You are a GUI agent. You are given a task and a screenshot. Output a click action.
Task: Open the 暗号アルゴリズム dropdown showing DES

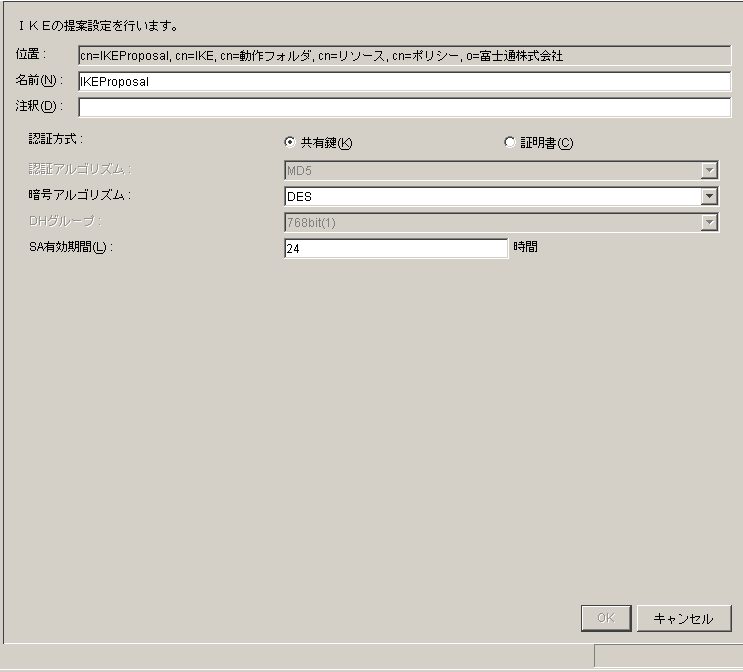pos(501,197)
